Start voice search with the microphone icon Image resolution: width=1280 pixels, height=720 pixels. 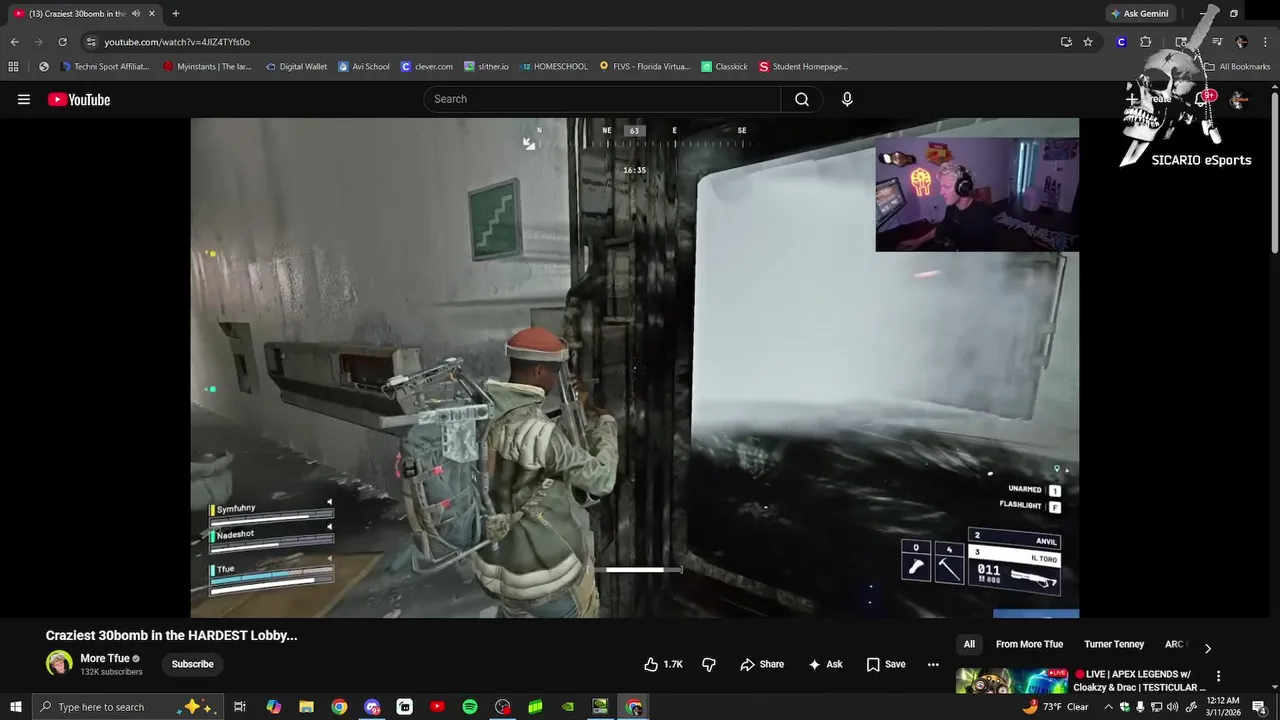pyautogui.click(x=847, y=99)
